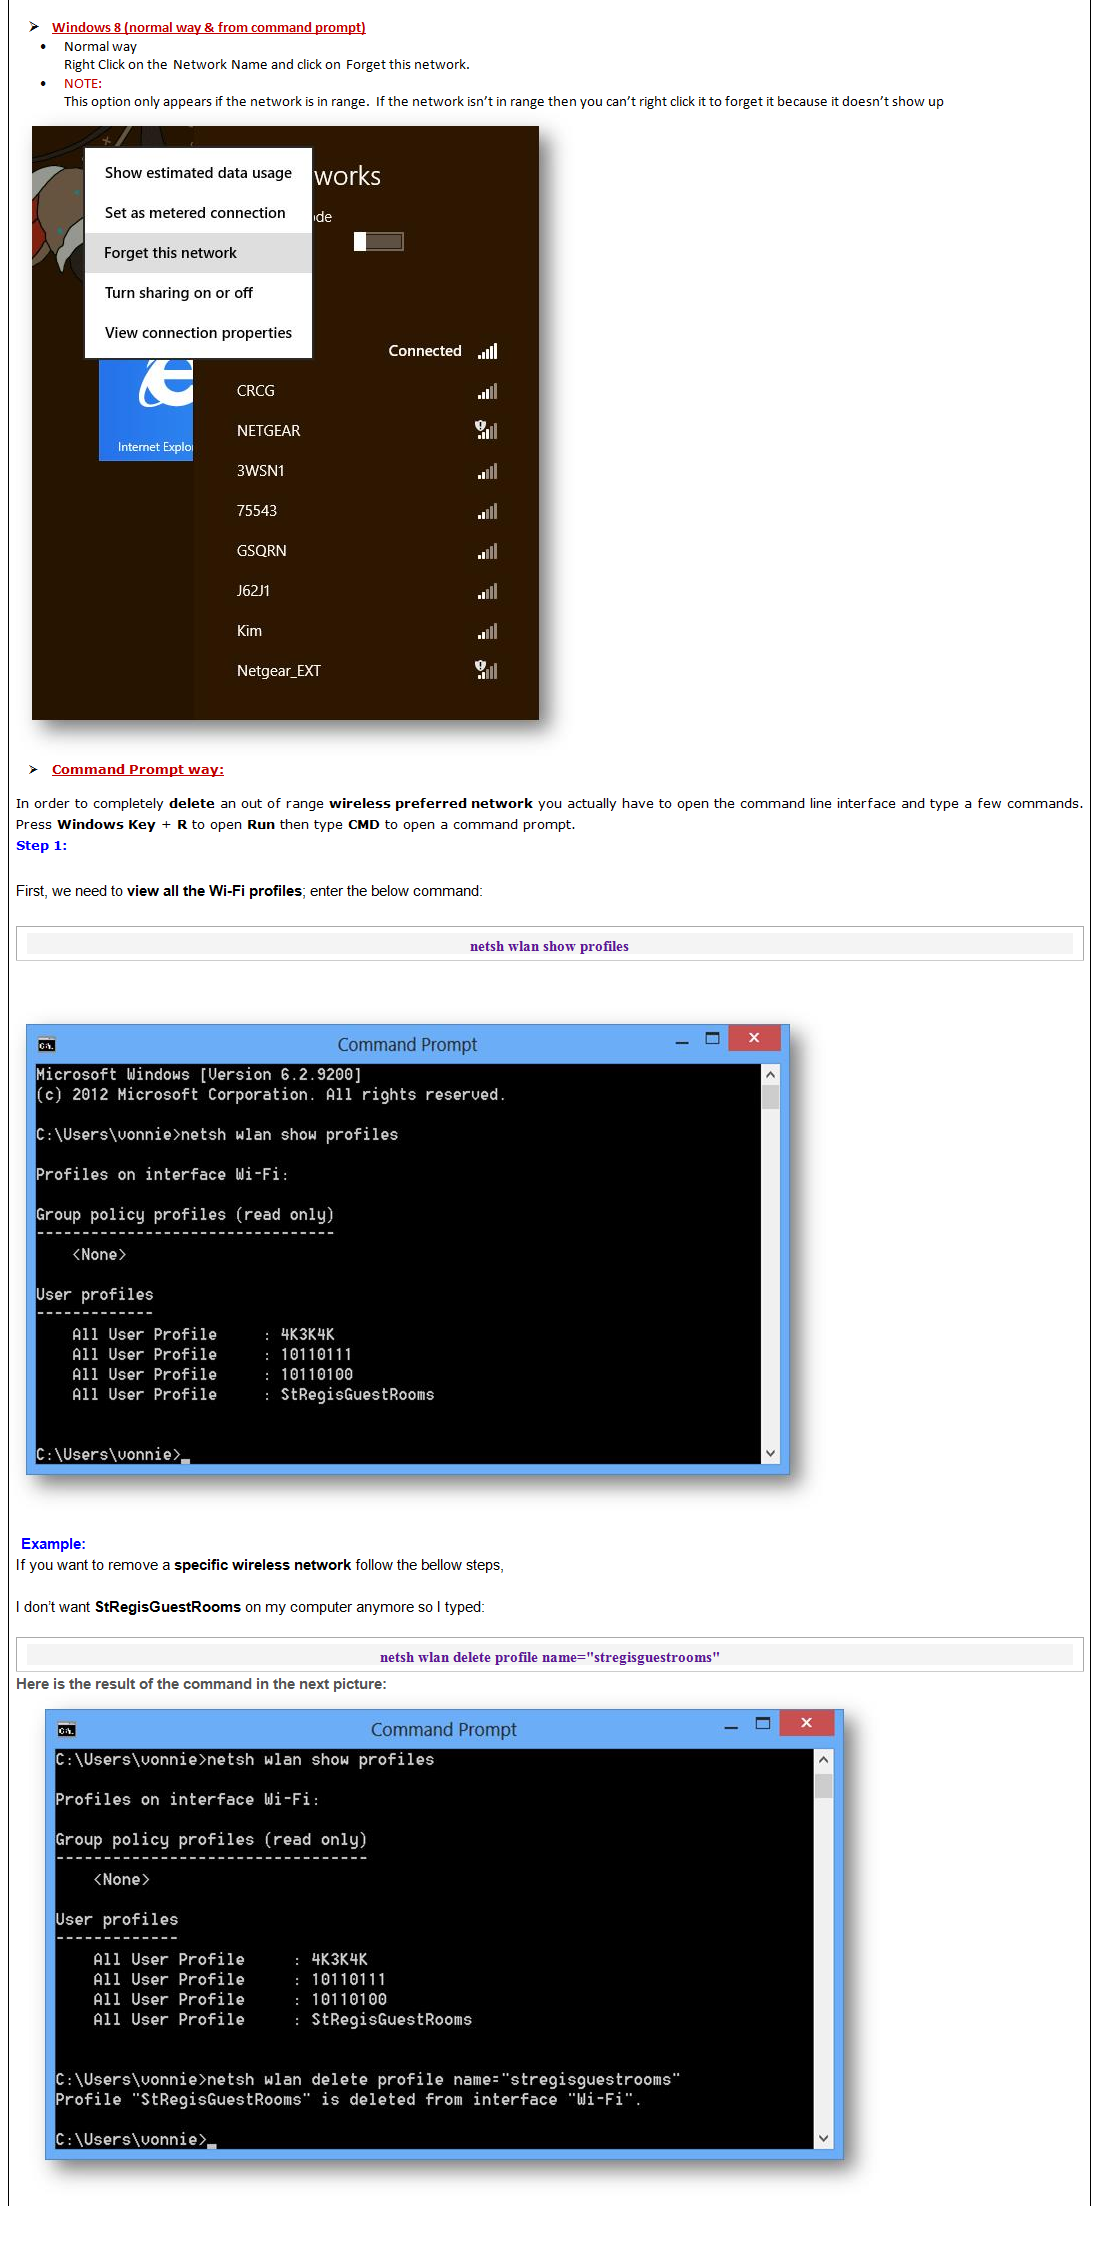Image resolution: width=1097 pixels, height=2248 pixels.
Task: Click Forget this network
Action: pos(198,253)
